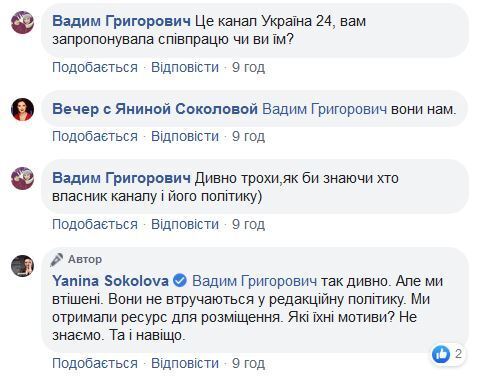Like first comment about канал Україна 24
Screen dimensions: 477x377
coord(95,67)
